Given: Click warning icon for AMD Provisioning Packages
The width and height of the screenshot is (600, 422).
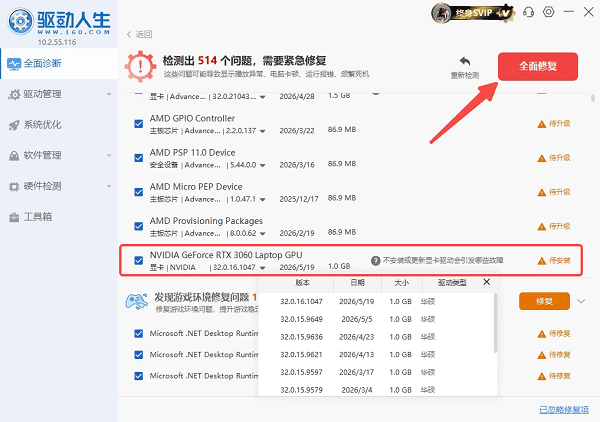Looking at the screenshot, I should click(x=541, y=226).
